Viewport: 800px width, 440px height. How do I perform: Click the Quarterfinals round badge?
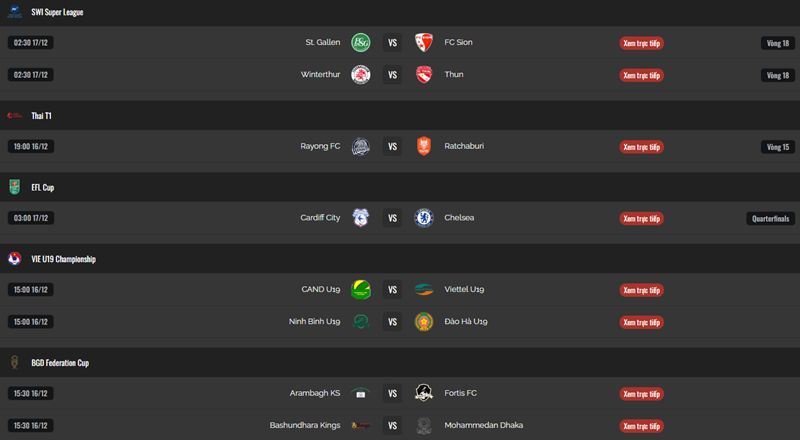pos(770,219)
